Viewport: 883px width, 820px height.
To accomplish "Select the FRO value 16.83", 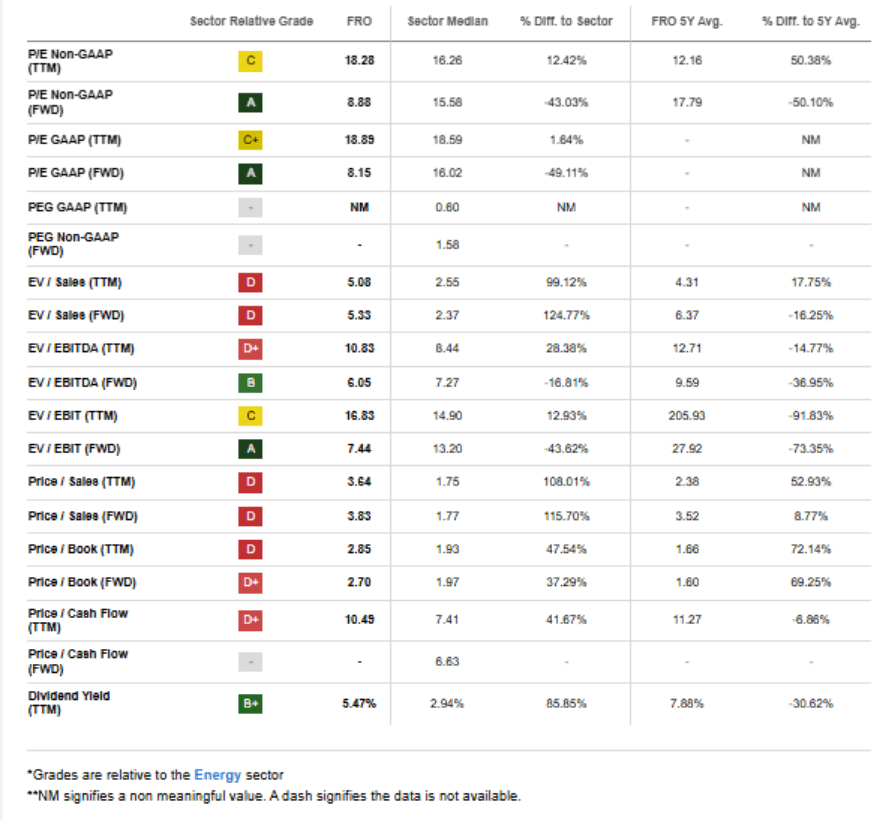I will [x=359, y=416].
